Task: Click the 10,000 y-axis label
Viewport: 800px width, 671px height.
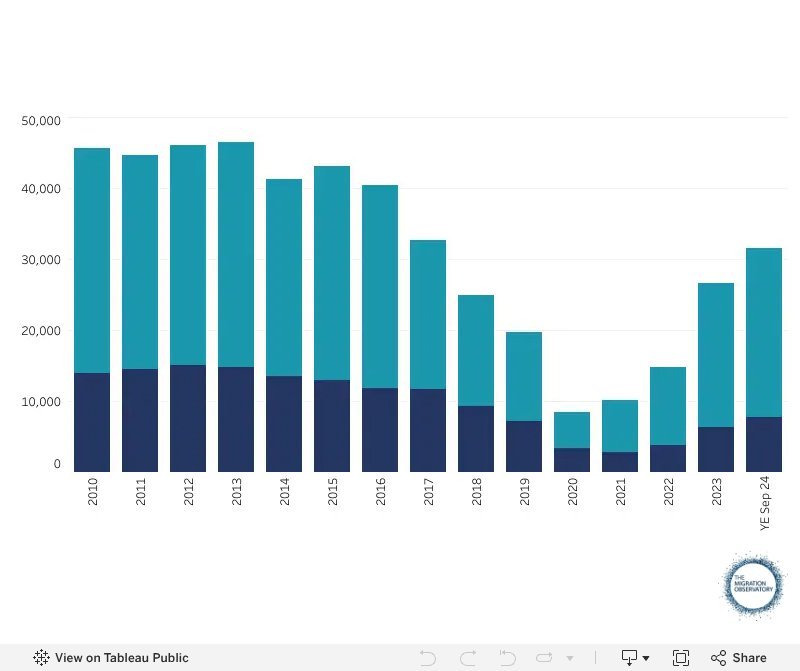Action: pos(41,402)
